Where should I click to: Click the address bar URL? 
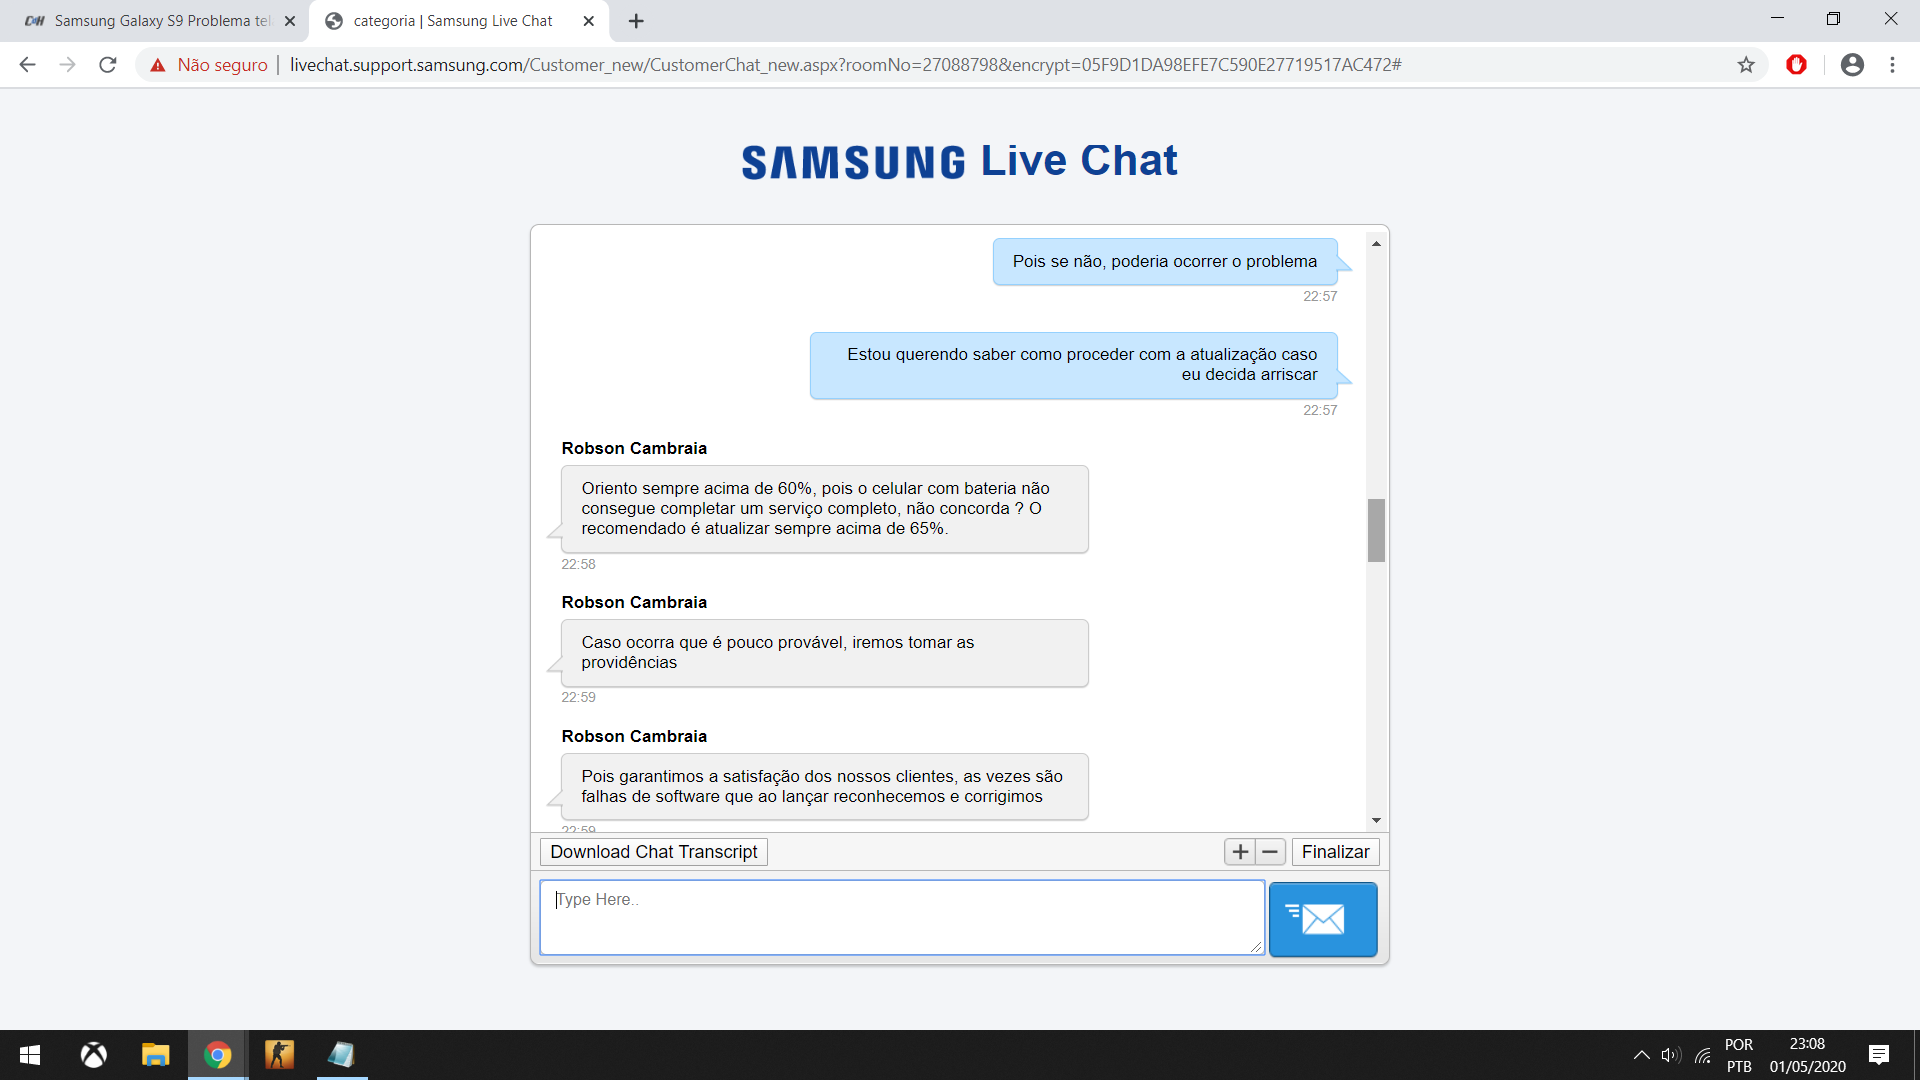(845, 65)
